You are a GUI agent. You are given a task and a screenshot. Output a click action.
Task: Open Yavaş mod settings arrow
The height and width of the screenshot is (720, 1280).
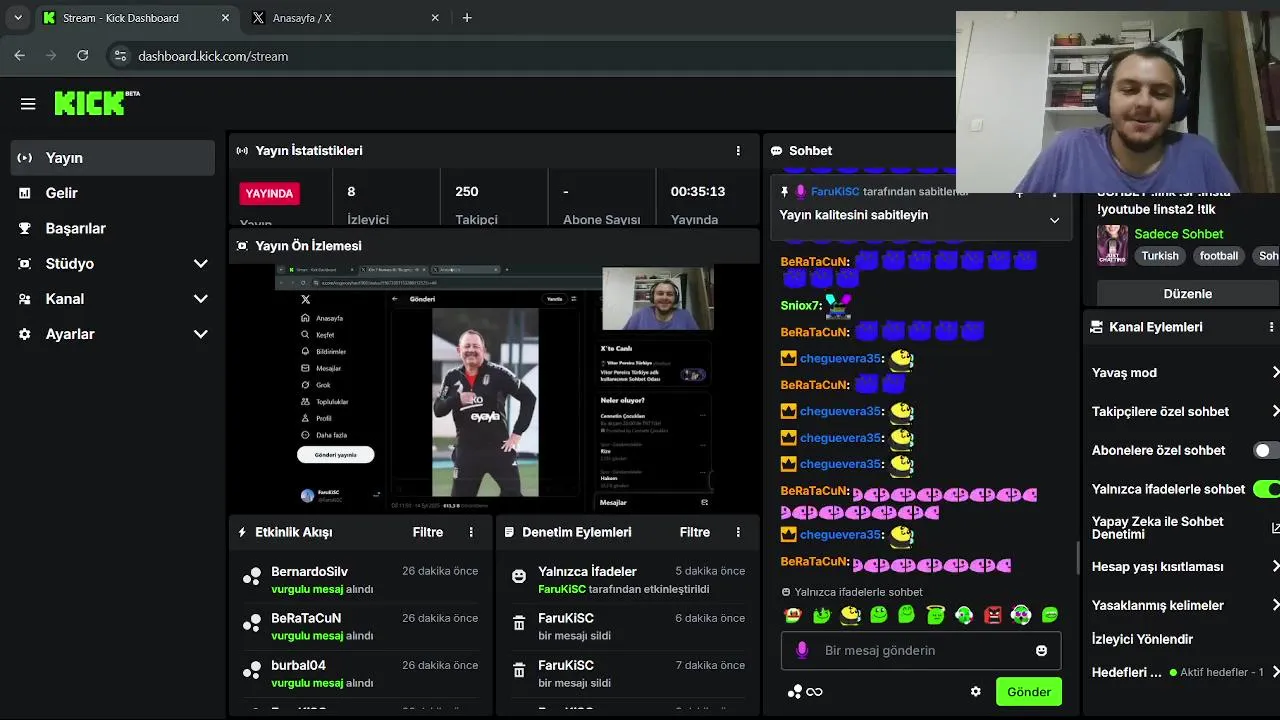[x=1275, y=372]
